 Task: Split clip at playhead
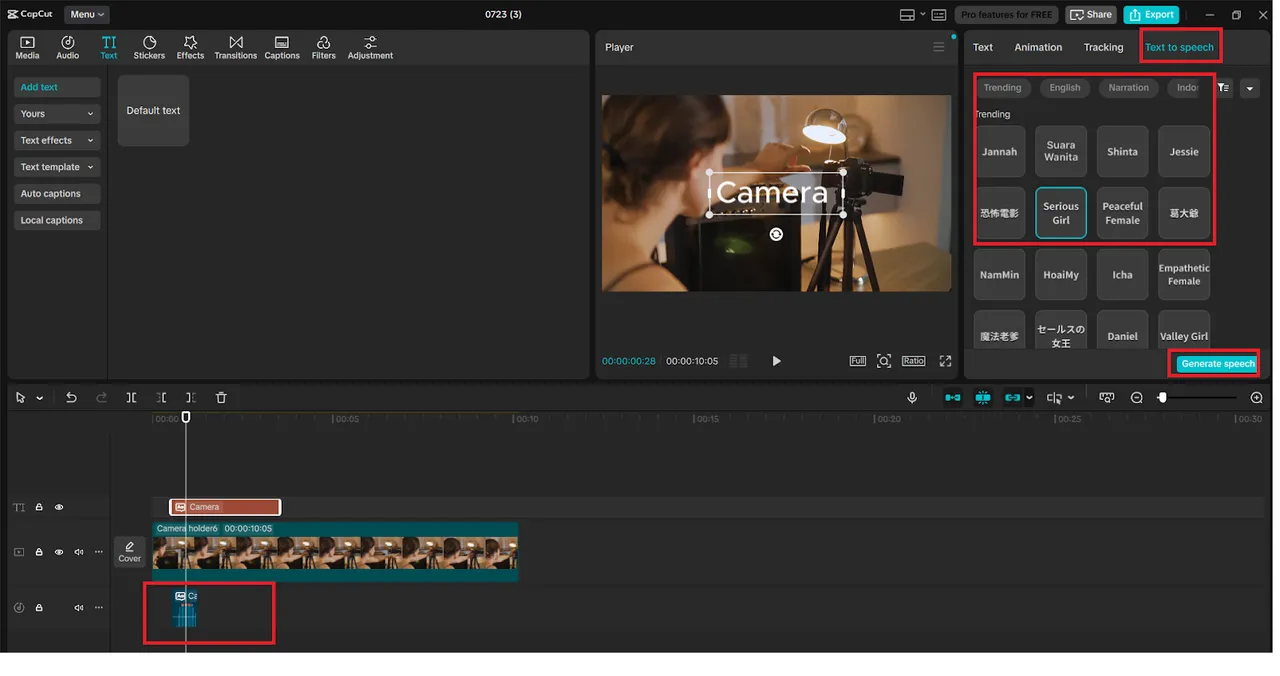(x=131, y=397)
